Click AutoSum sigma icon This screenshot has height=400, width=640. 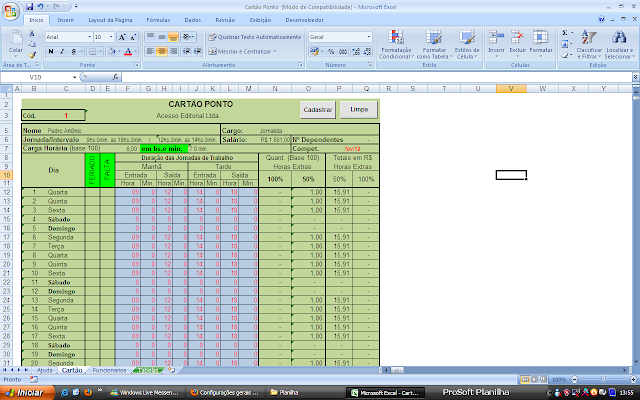point(564,33)
